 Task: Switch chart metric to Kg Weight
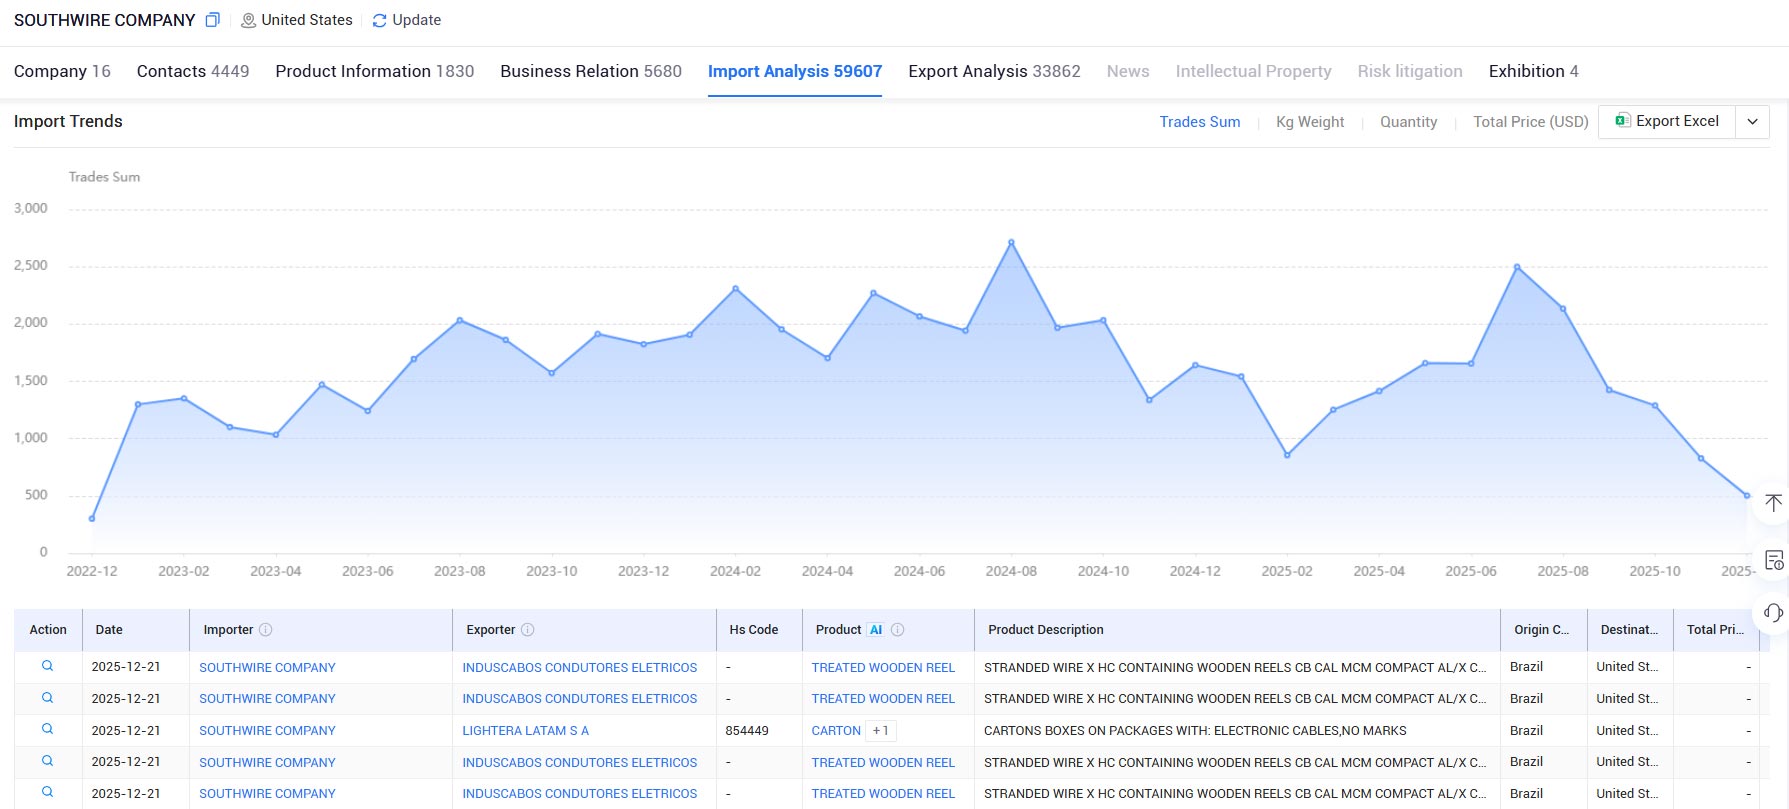(1310, 122)
